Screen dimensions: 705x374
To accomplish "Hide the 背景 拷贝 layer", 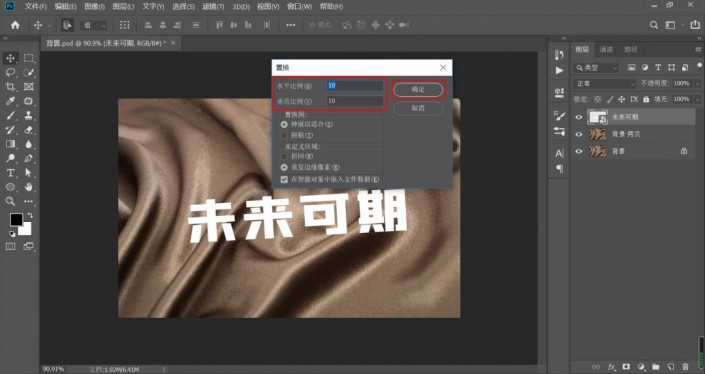I will pyautogui.click(x=579, y=134).
